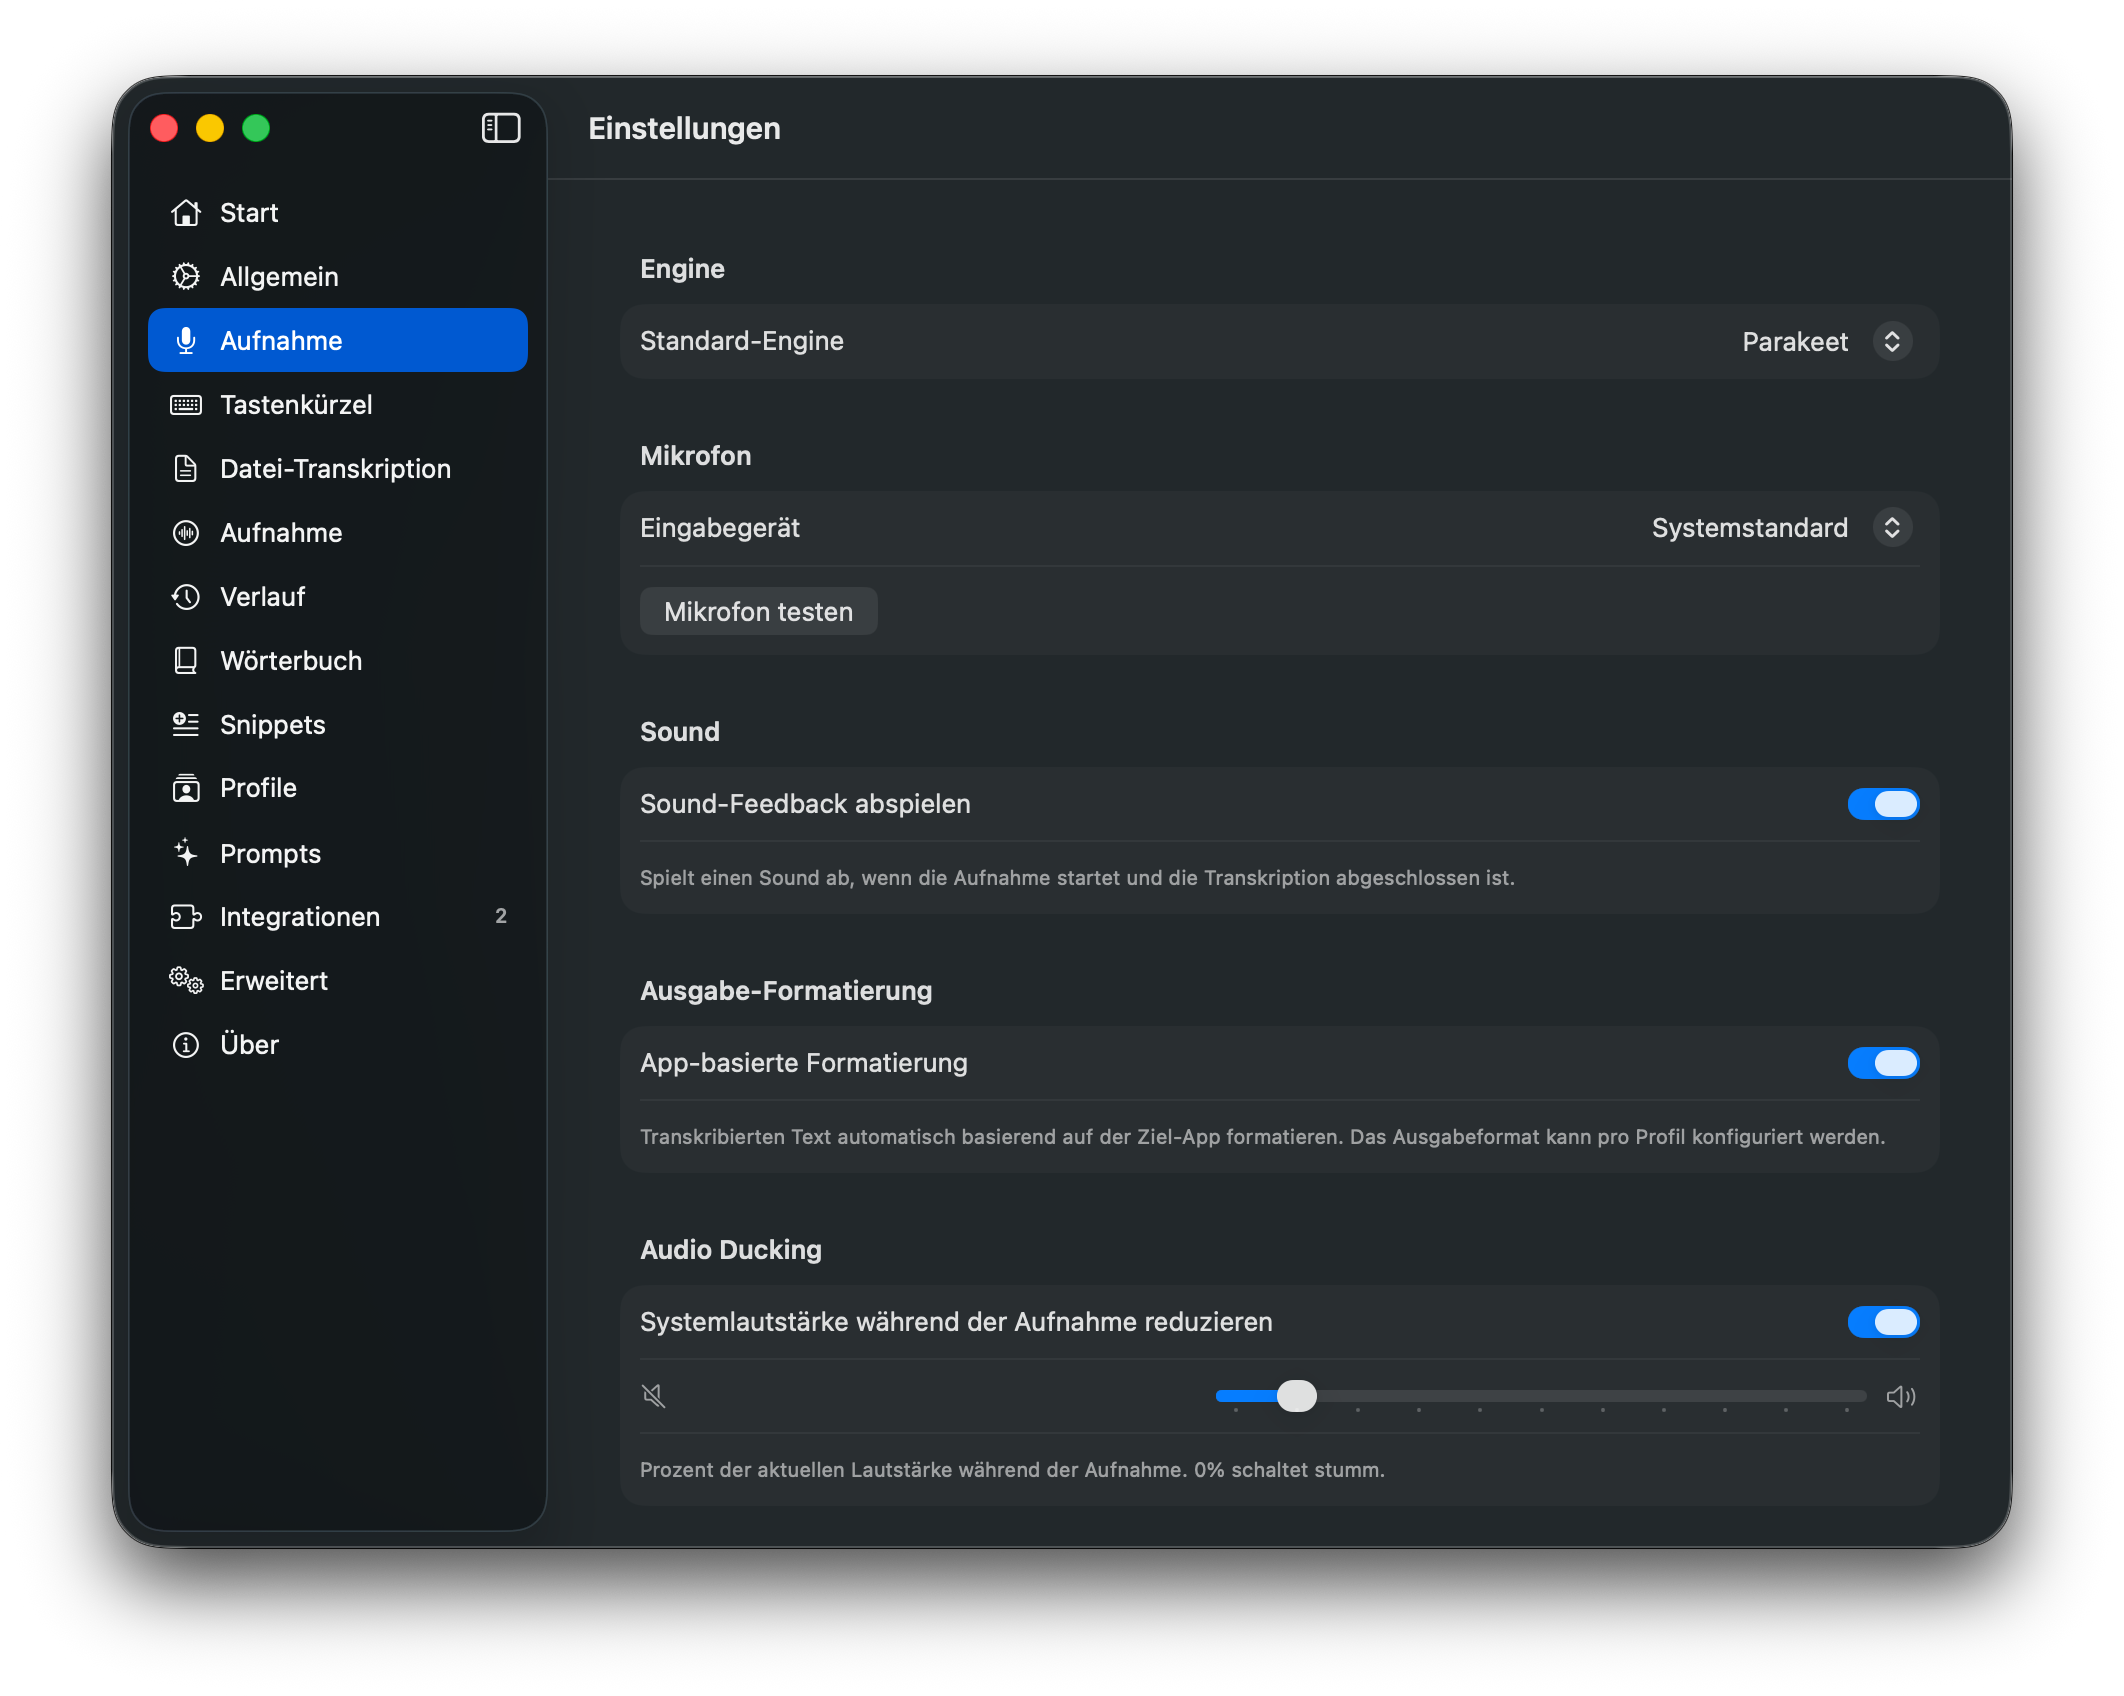Viewport: 2124px width, 1696px height.
Task: Turn off App-basierte Formatierung toggle
Action: [x=1883, y=1063]
